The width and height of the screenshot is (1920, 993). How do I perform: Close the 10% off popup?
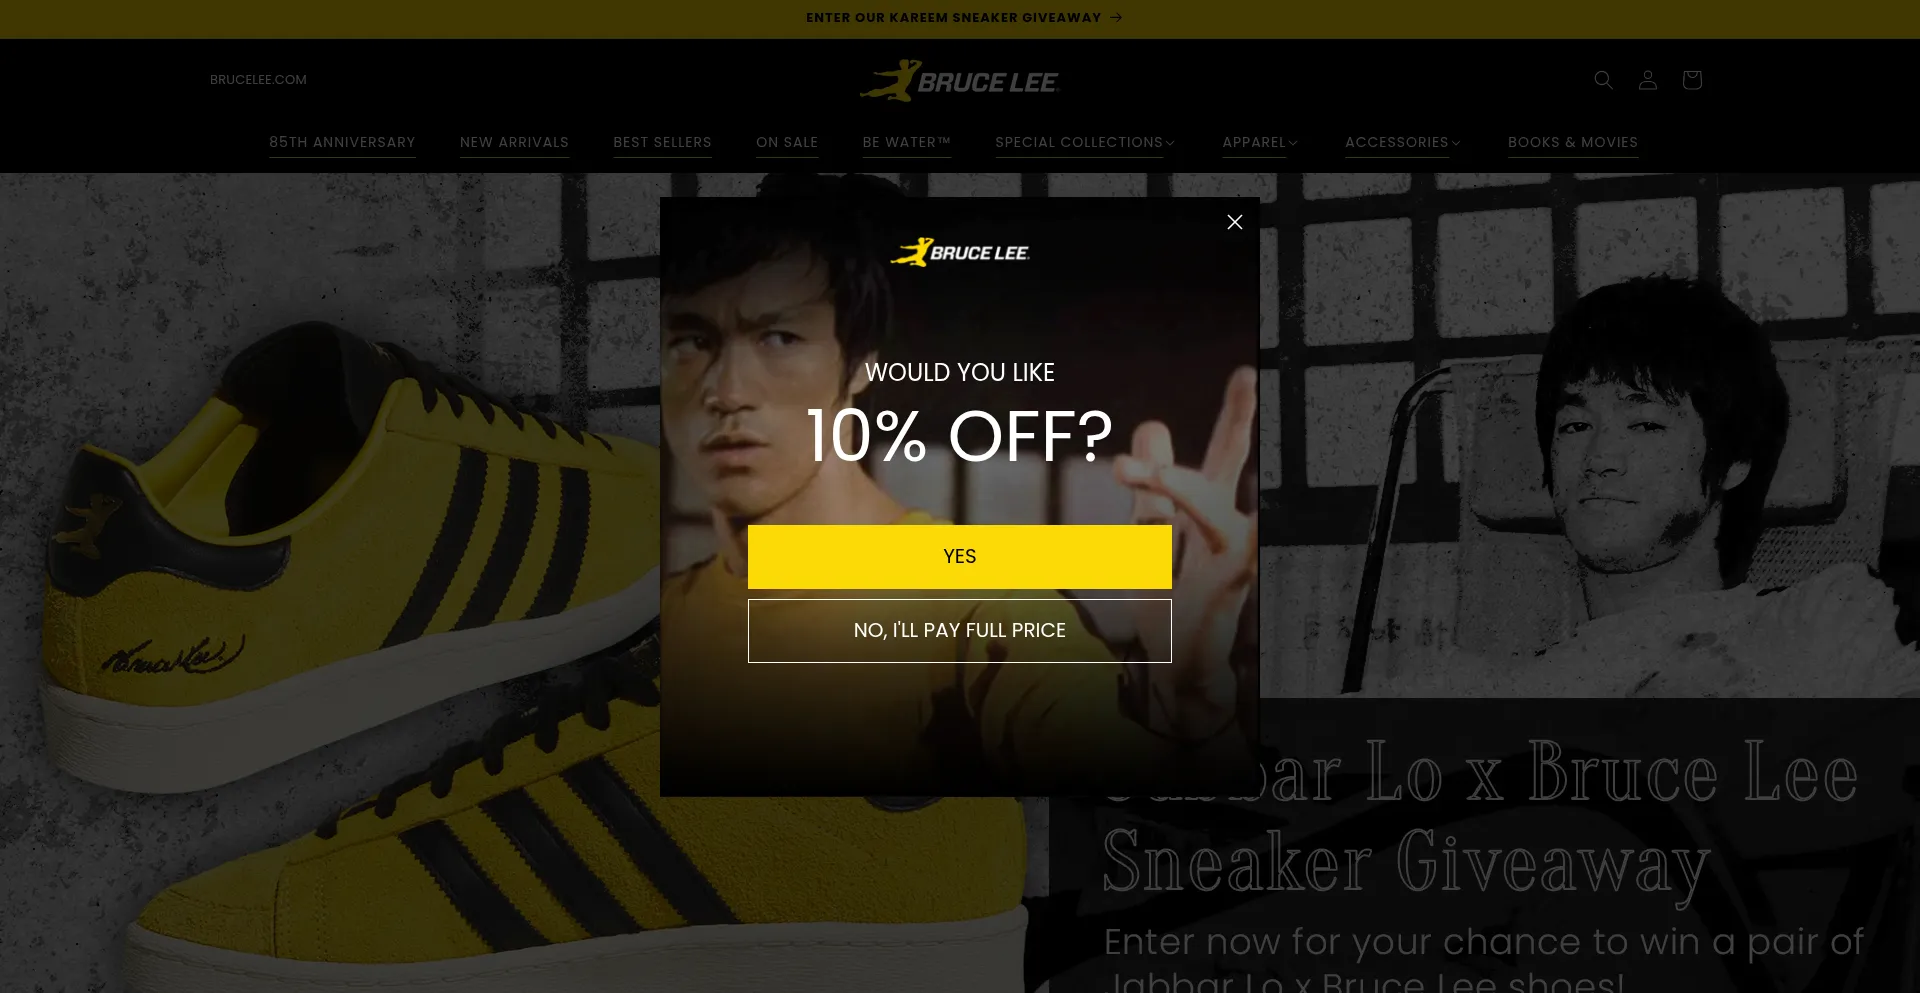coord(1234,222)
